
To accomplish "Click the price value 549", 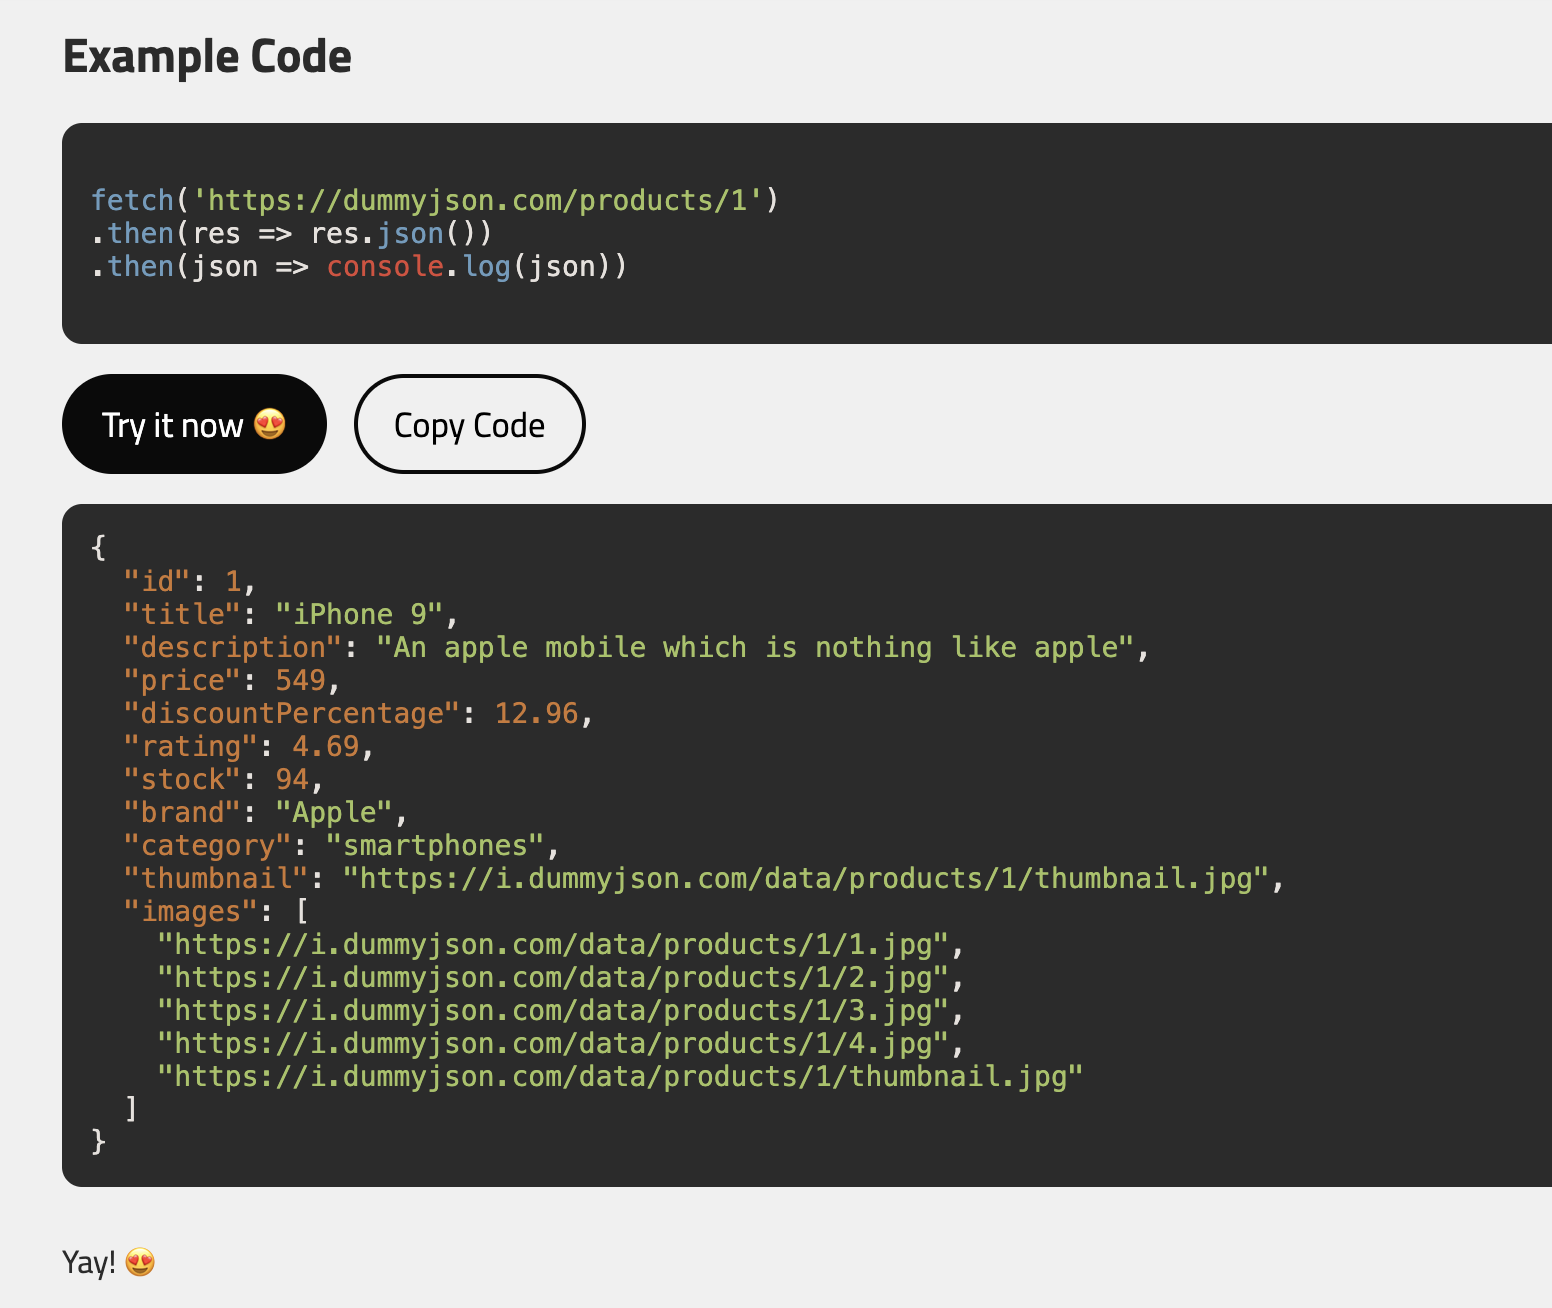I will (300, 680).
